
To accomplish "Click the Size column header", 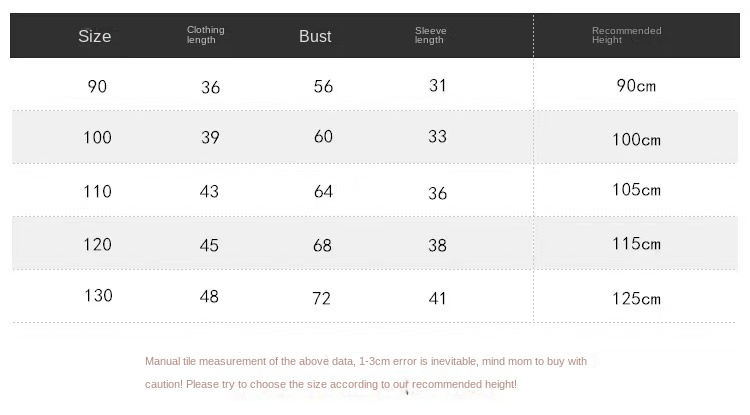I will click(x=95, y=37).
